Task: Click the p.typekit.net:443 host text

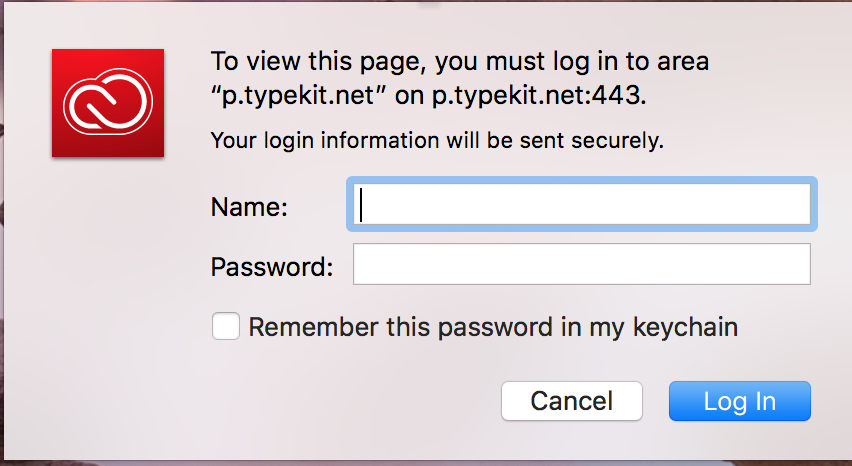Action: (x=539, y=96)
